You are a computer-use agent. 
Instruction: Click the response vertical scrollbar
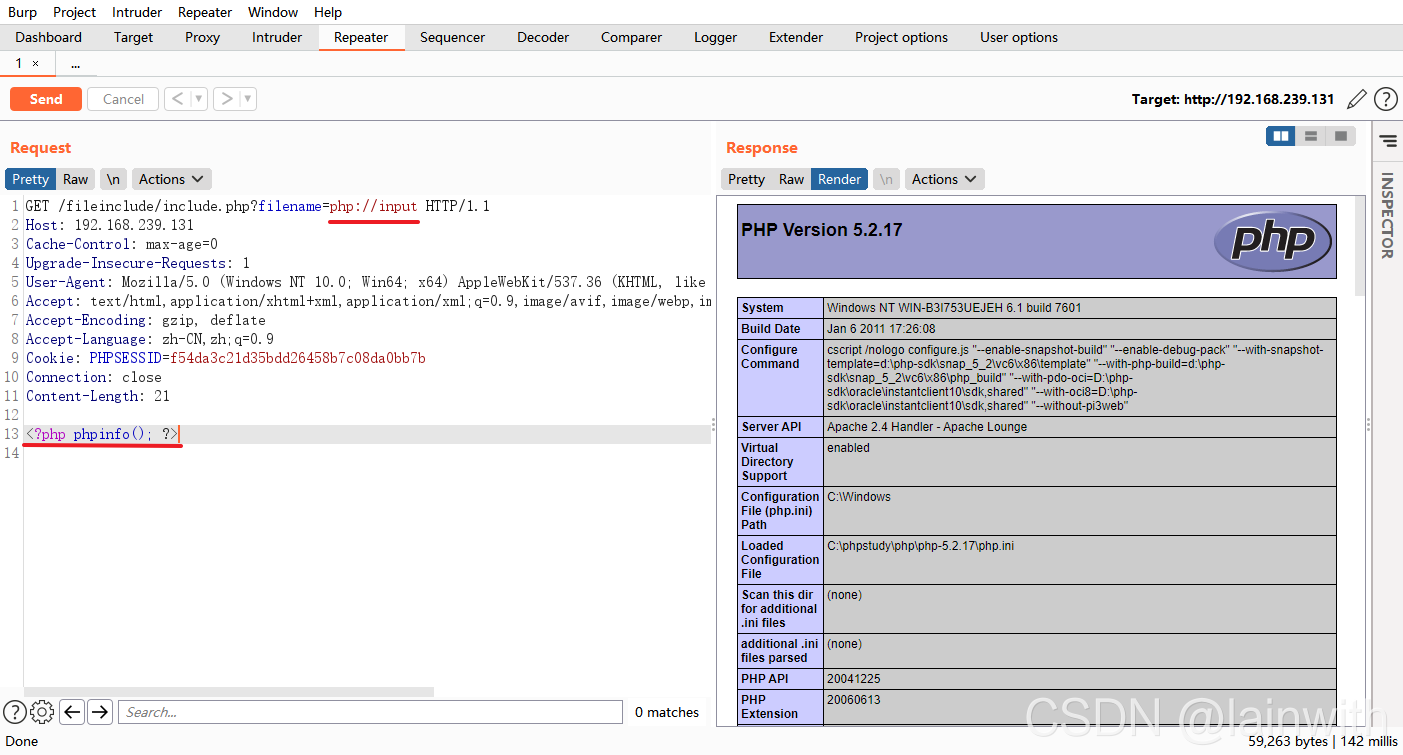tap(1360, 246)
